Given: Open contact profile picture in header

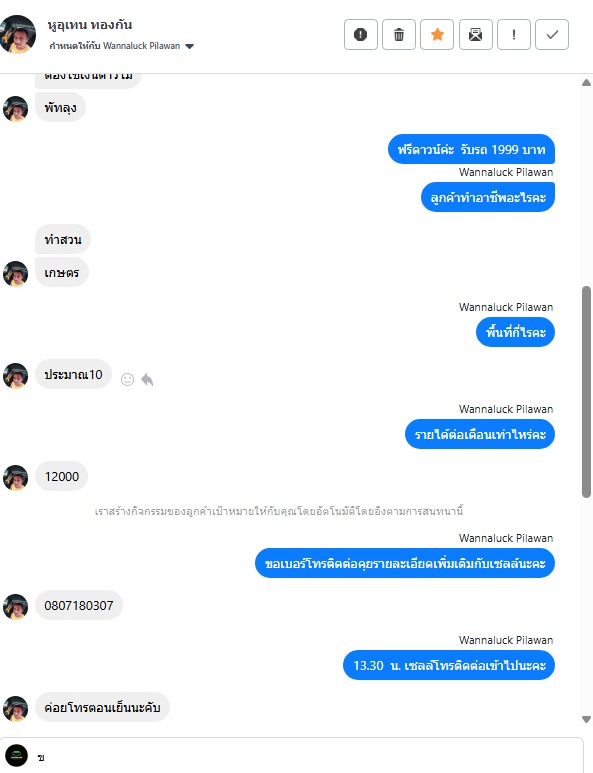Looking at the screenshot, I should click(18, 34).
